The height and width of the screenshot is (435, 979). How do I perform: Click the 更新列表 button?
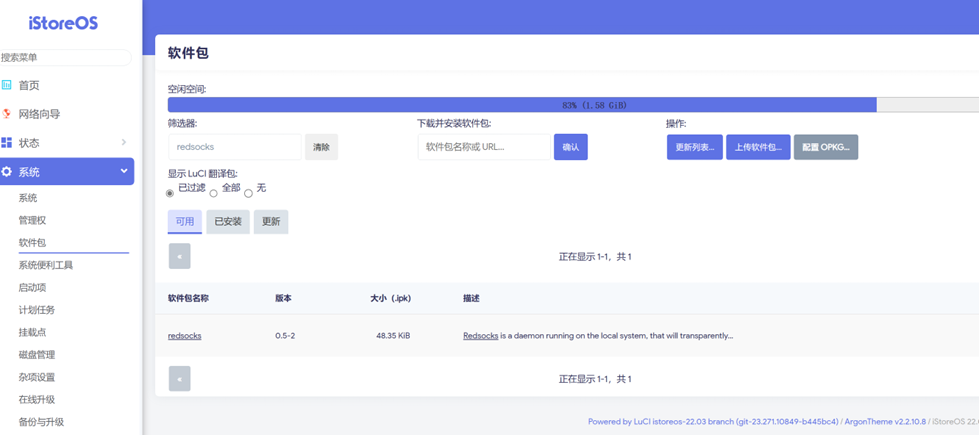click(694, 147)
